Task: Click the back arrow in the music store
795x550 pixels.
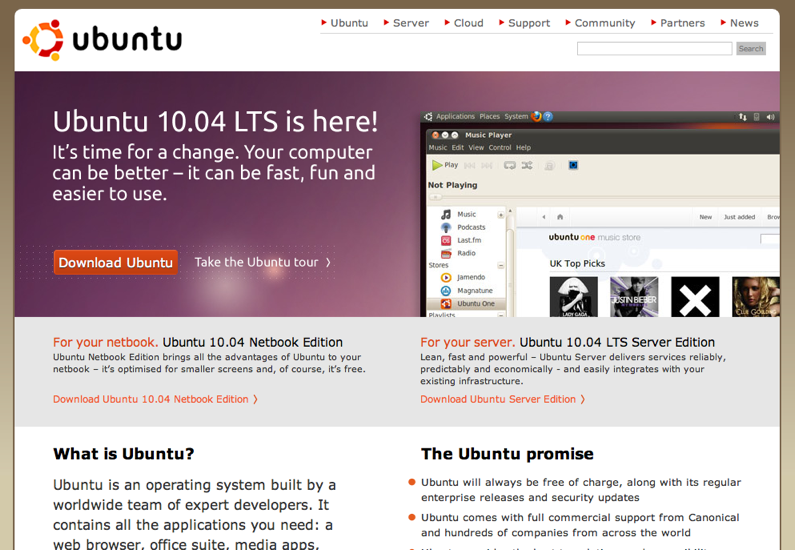Action: [544, 217]
